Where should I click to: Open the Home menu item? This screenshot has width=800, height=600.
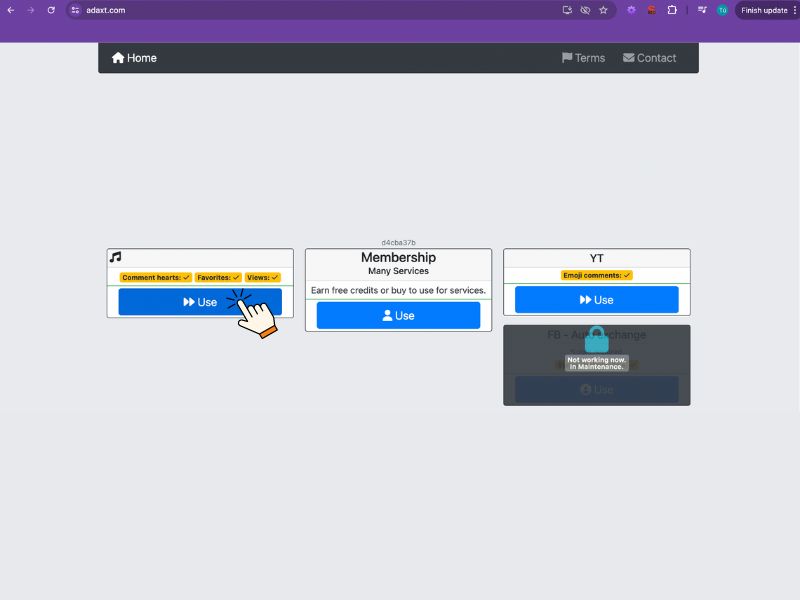[134, 58]
